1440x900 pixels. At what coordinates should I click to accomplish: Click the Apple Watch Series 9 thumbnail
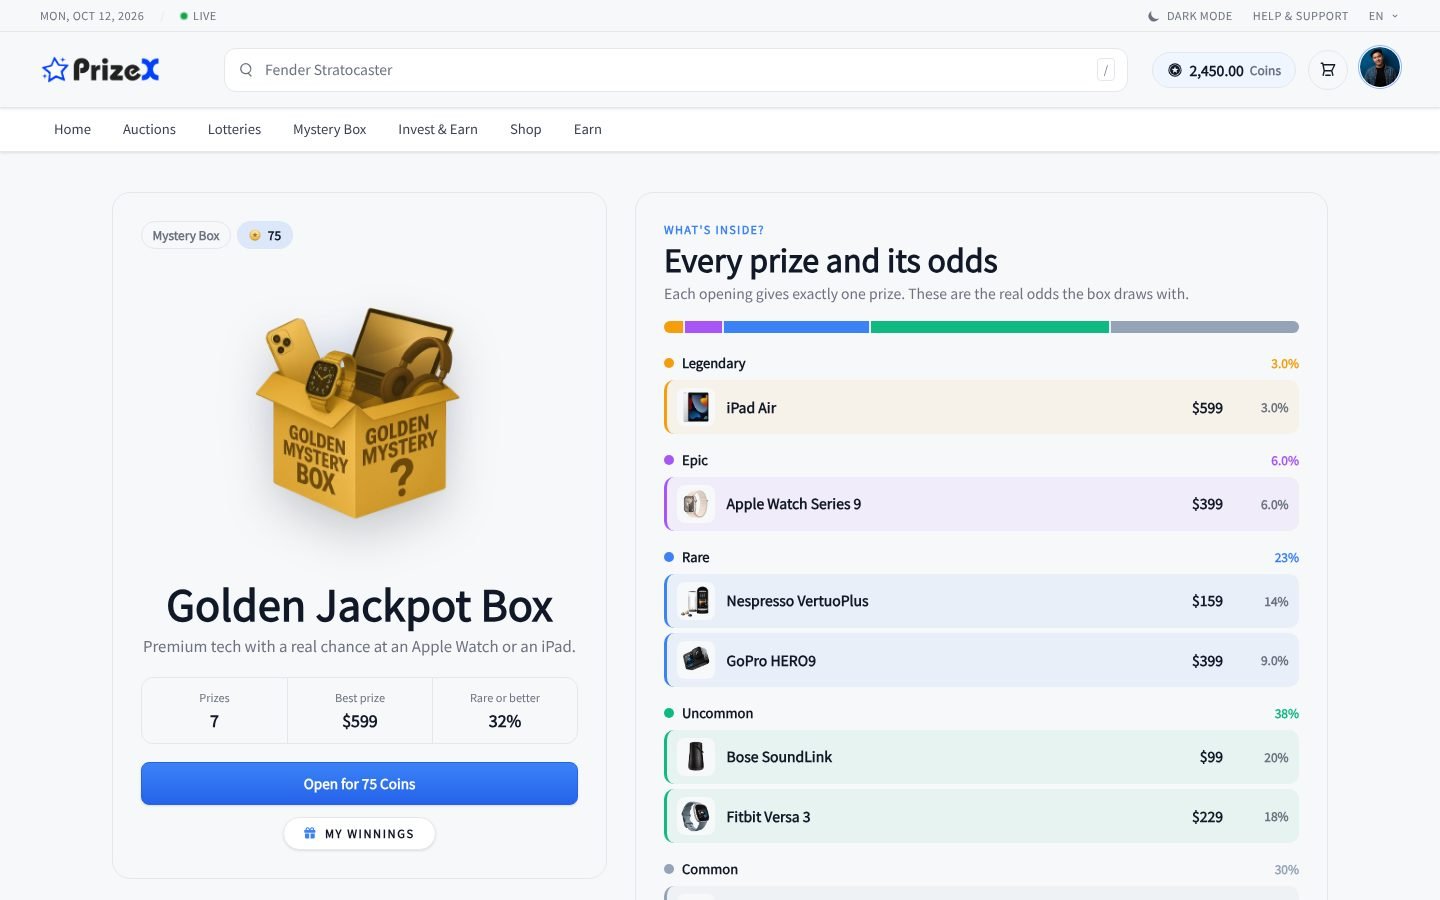pos(696,504)
